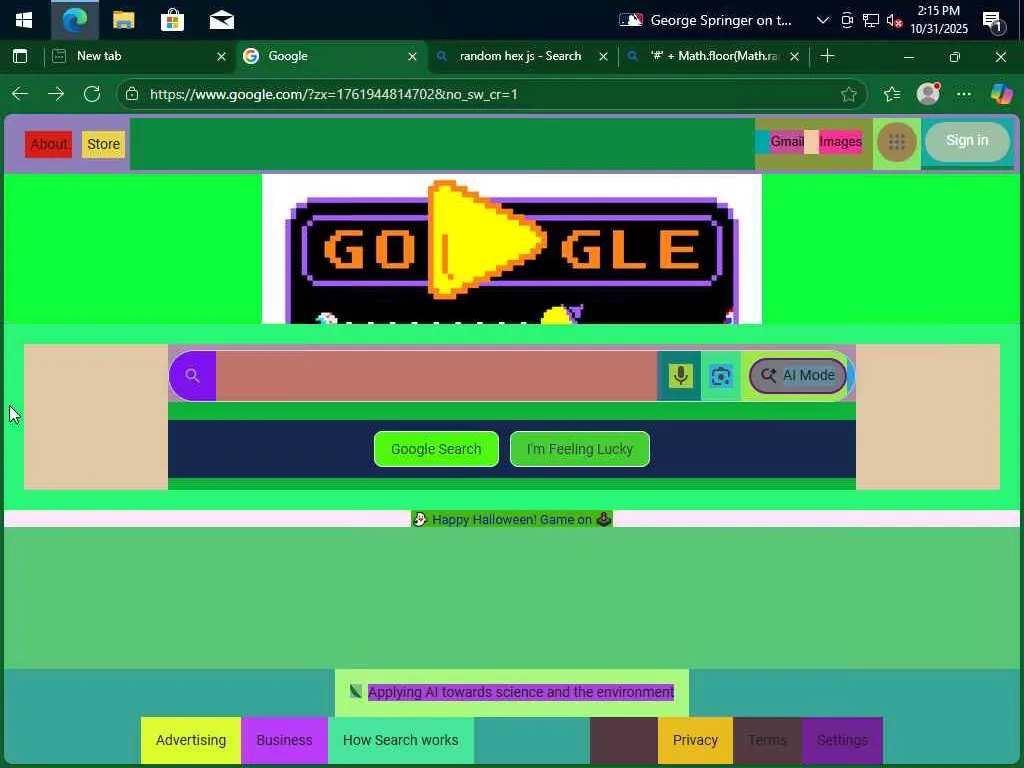1024x768 pixels.
Task: Click the muted speaker volume icon
Action: pyautogui.click(x=894, y=20)
